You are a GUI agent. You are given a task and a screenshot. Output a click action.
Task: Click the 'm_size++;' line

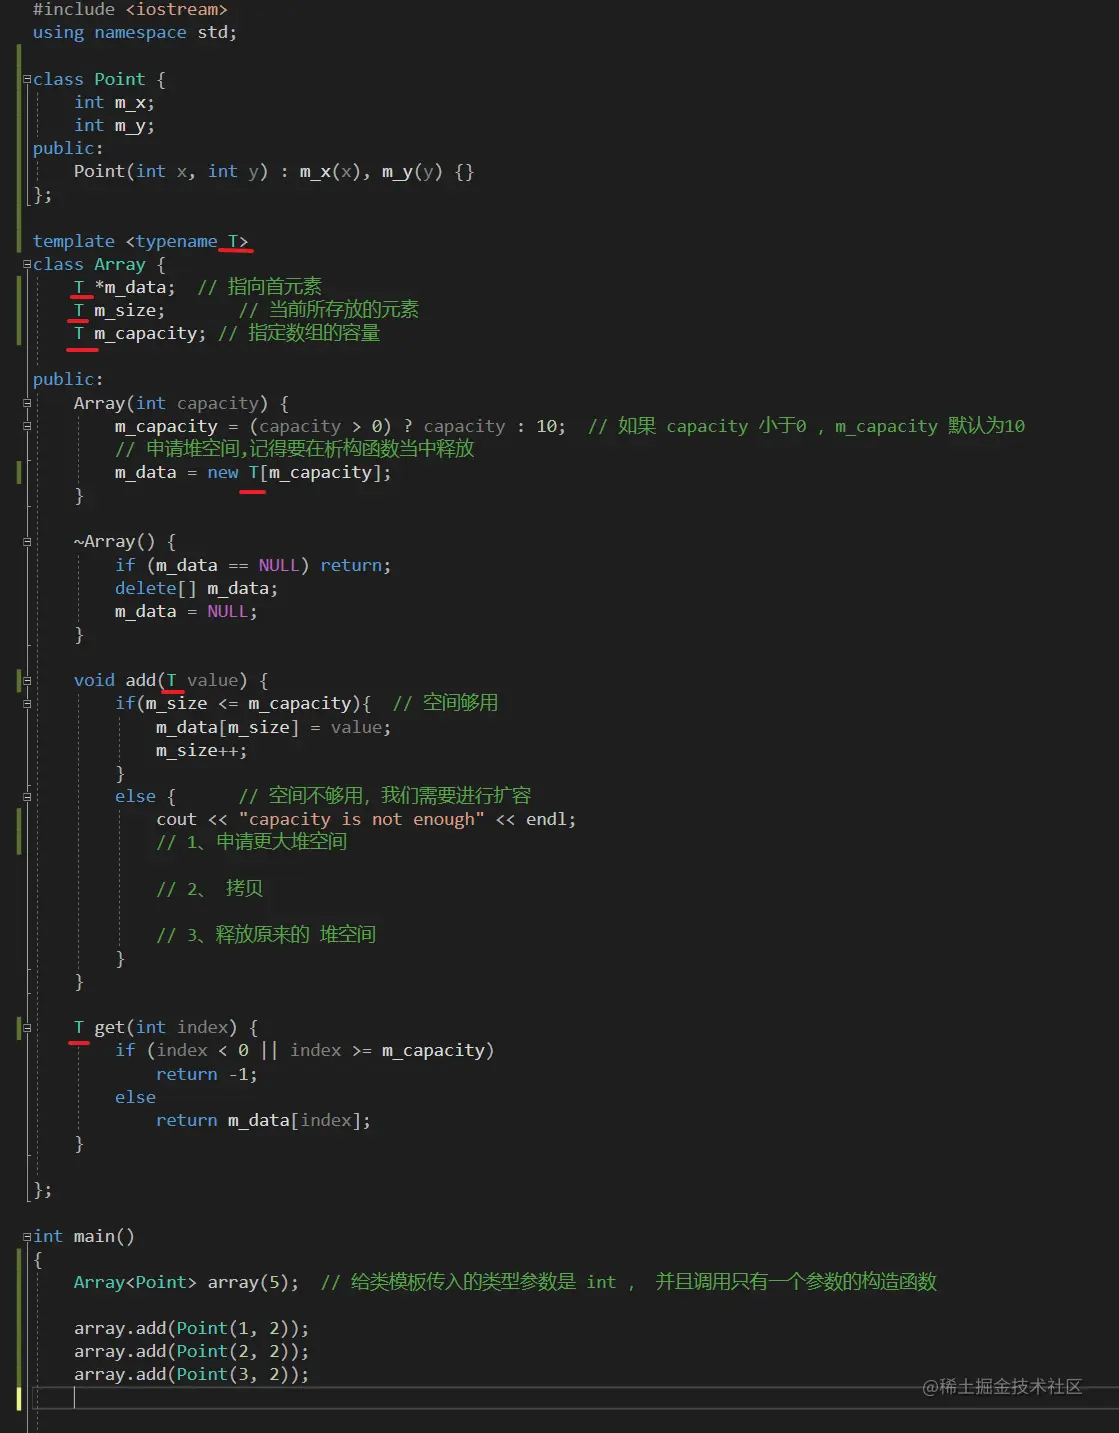tap(201, 750)
